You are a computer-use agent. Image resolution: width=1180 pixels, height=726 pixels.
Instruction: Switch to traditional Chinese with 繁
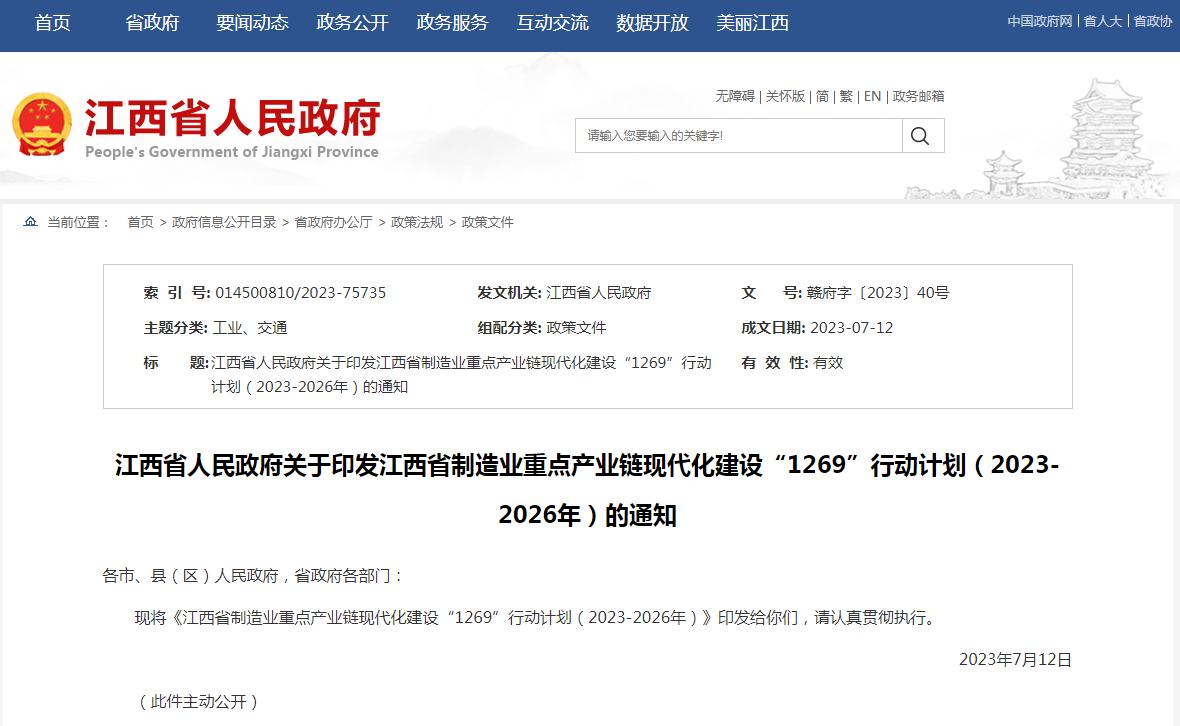point(846,96)
